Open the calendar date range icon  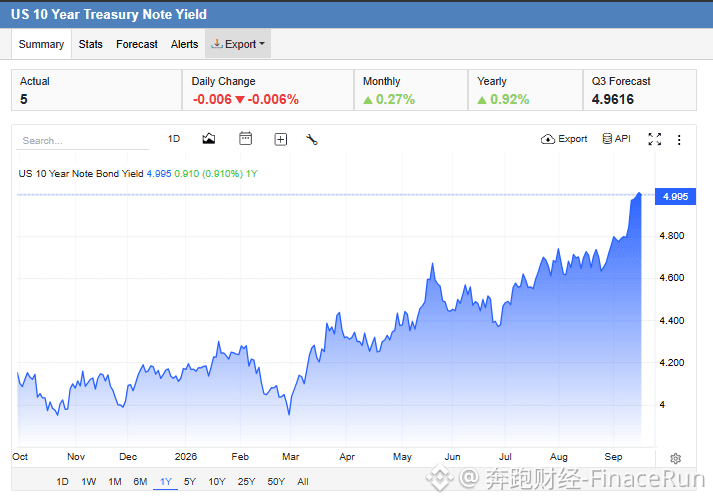[245, 138]
